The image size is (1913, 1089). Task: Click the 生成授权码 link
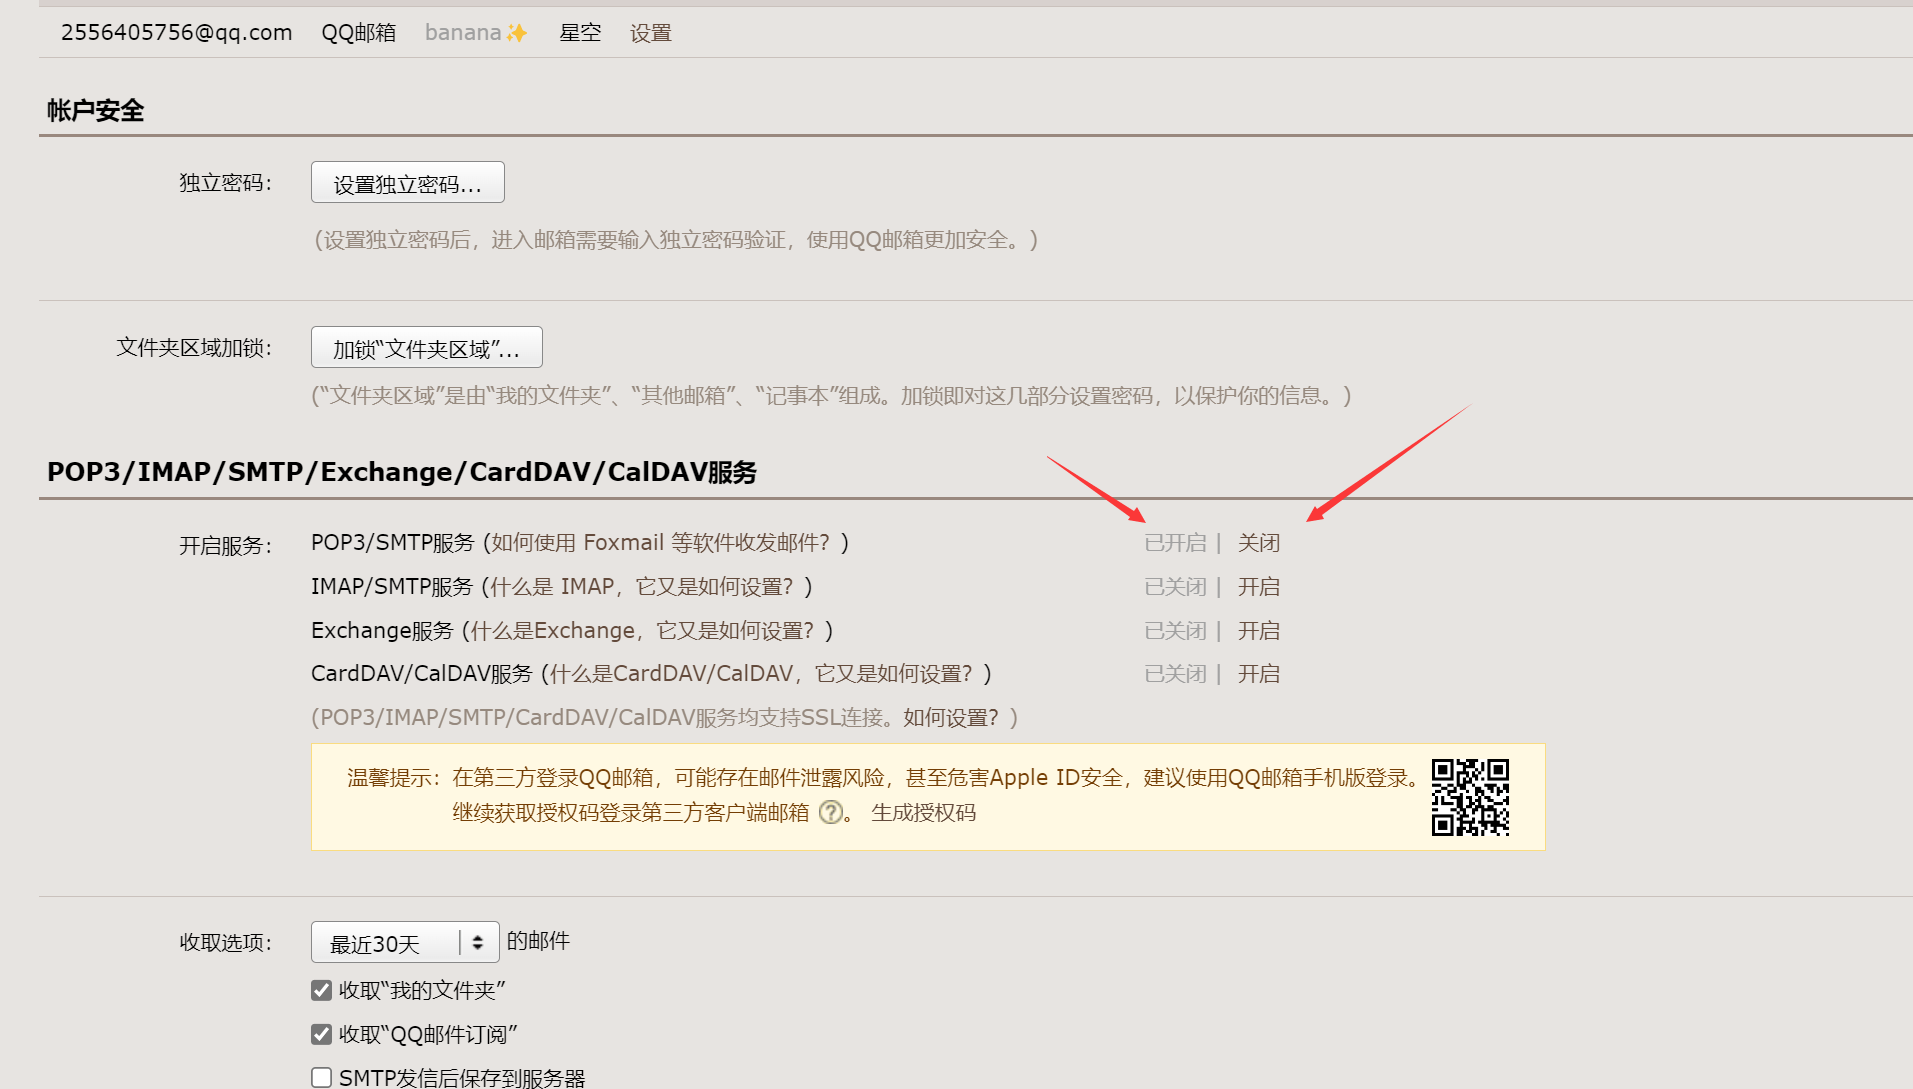pyautogui.click(x=924, y=813)
